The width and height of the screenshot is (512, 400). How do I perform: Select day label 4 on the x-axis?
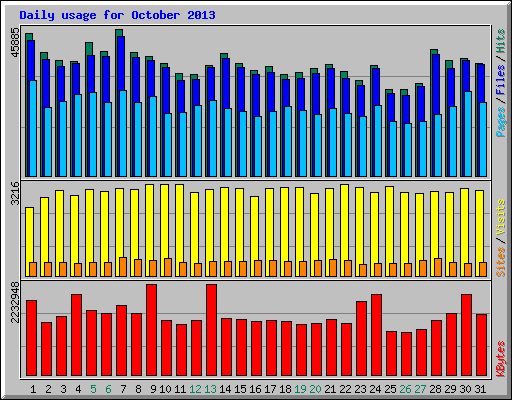pos(78,389)
